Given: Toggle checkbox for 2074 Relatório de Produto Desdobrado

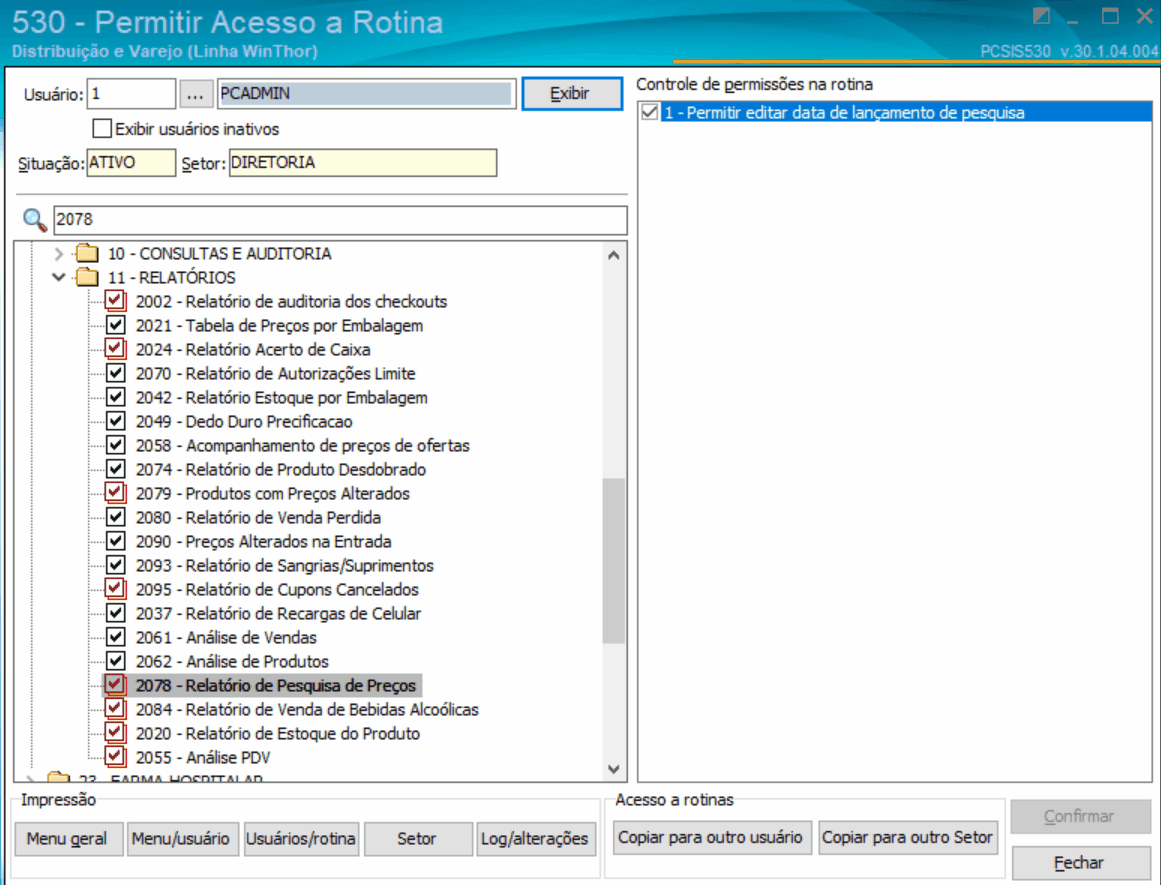Looking at the screenshot, I should point(116,469).
